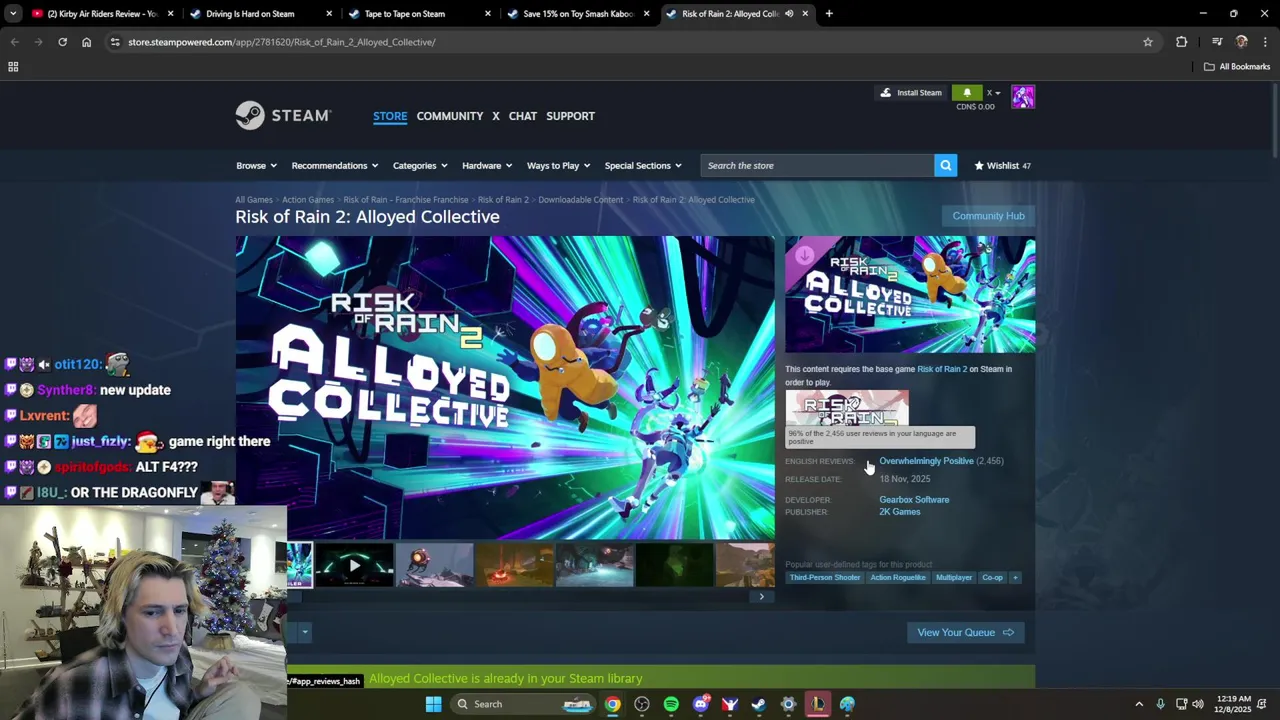
Task: Reload the page in Chrome
Action: pyautogui.click(x=62, y=42)
